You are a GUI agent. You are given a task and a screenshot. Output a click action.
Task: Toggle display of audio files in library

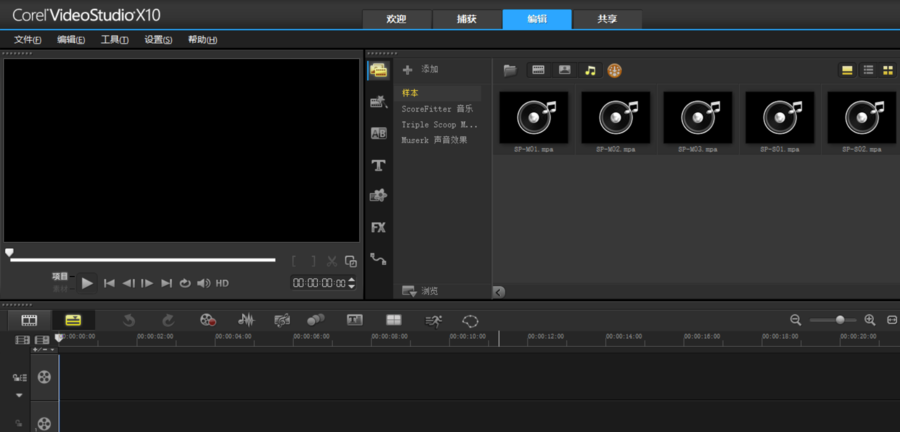coord(590,70)
